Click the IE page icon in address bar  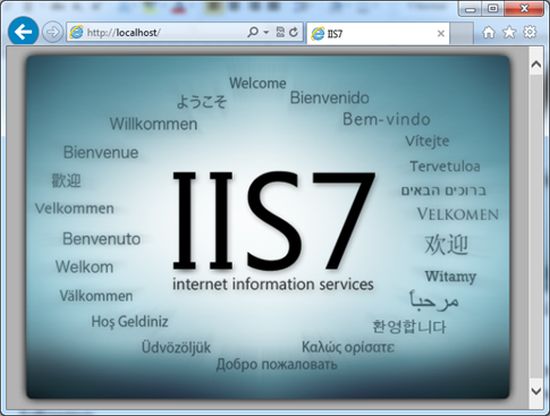click(76, 32)
